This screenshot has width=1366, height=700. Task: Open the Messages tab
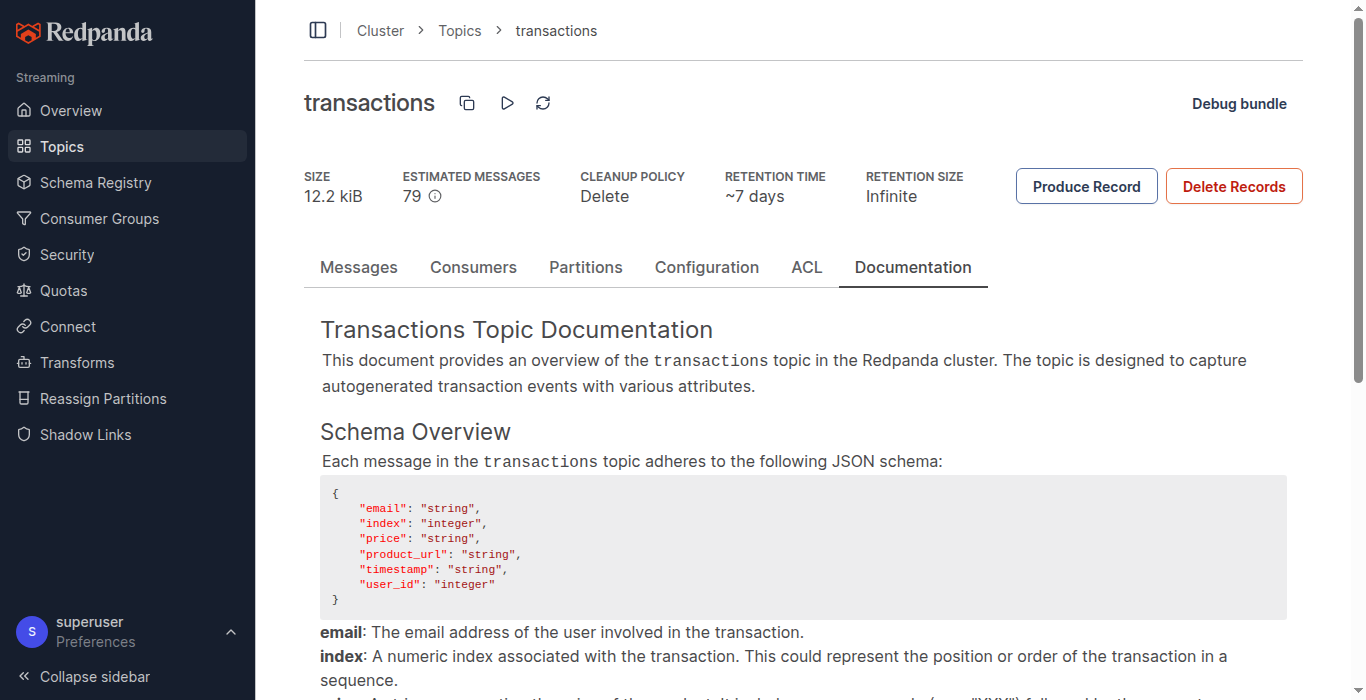coord(359,267)
